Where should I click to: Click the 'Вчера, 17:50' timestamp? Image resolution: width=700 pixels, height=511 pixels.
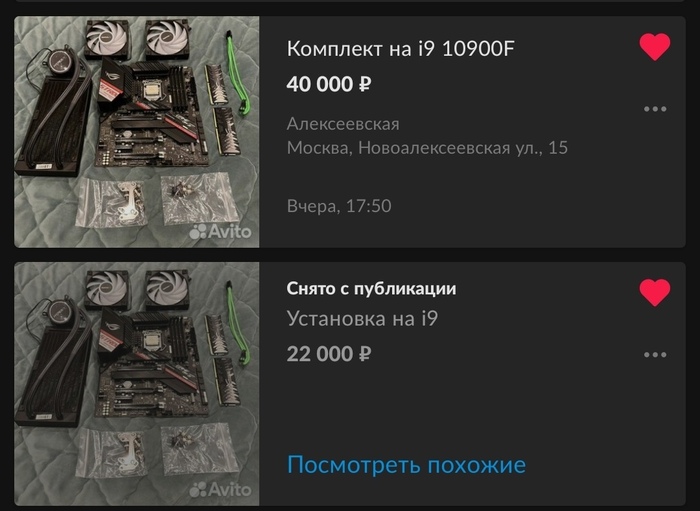point(339,206)
